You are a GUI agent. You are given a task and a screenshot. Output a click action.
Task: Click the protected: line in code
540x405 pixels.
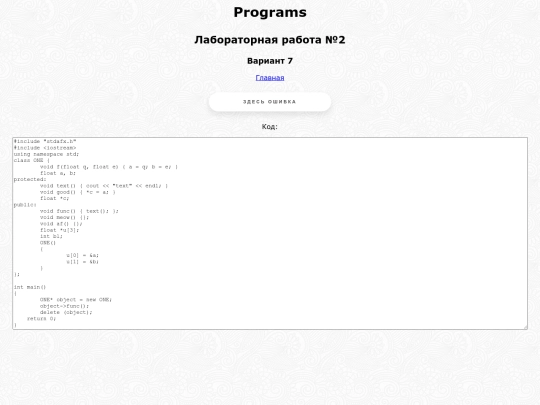[30, 179]
